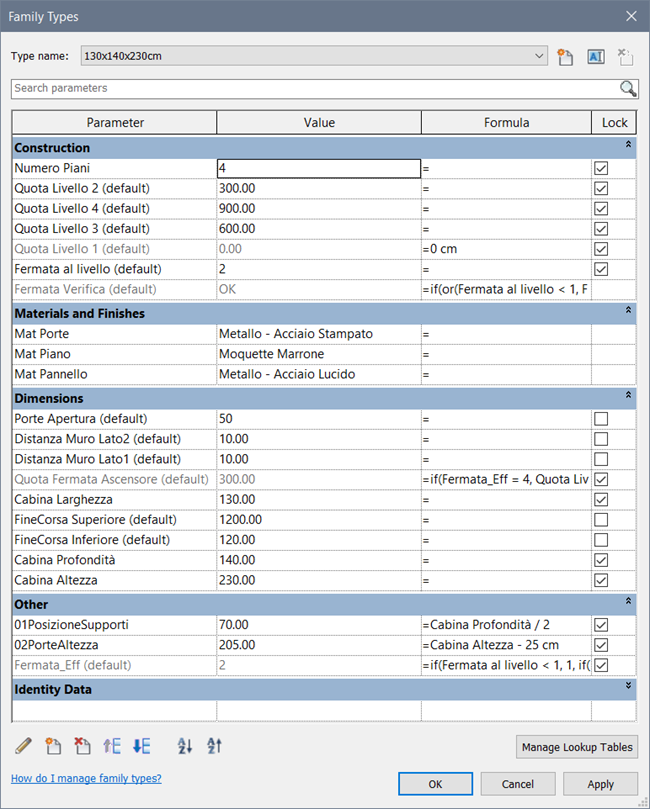Select the Cabina Larghezza parameter name

[115, 499]
